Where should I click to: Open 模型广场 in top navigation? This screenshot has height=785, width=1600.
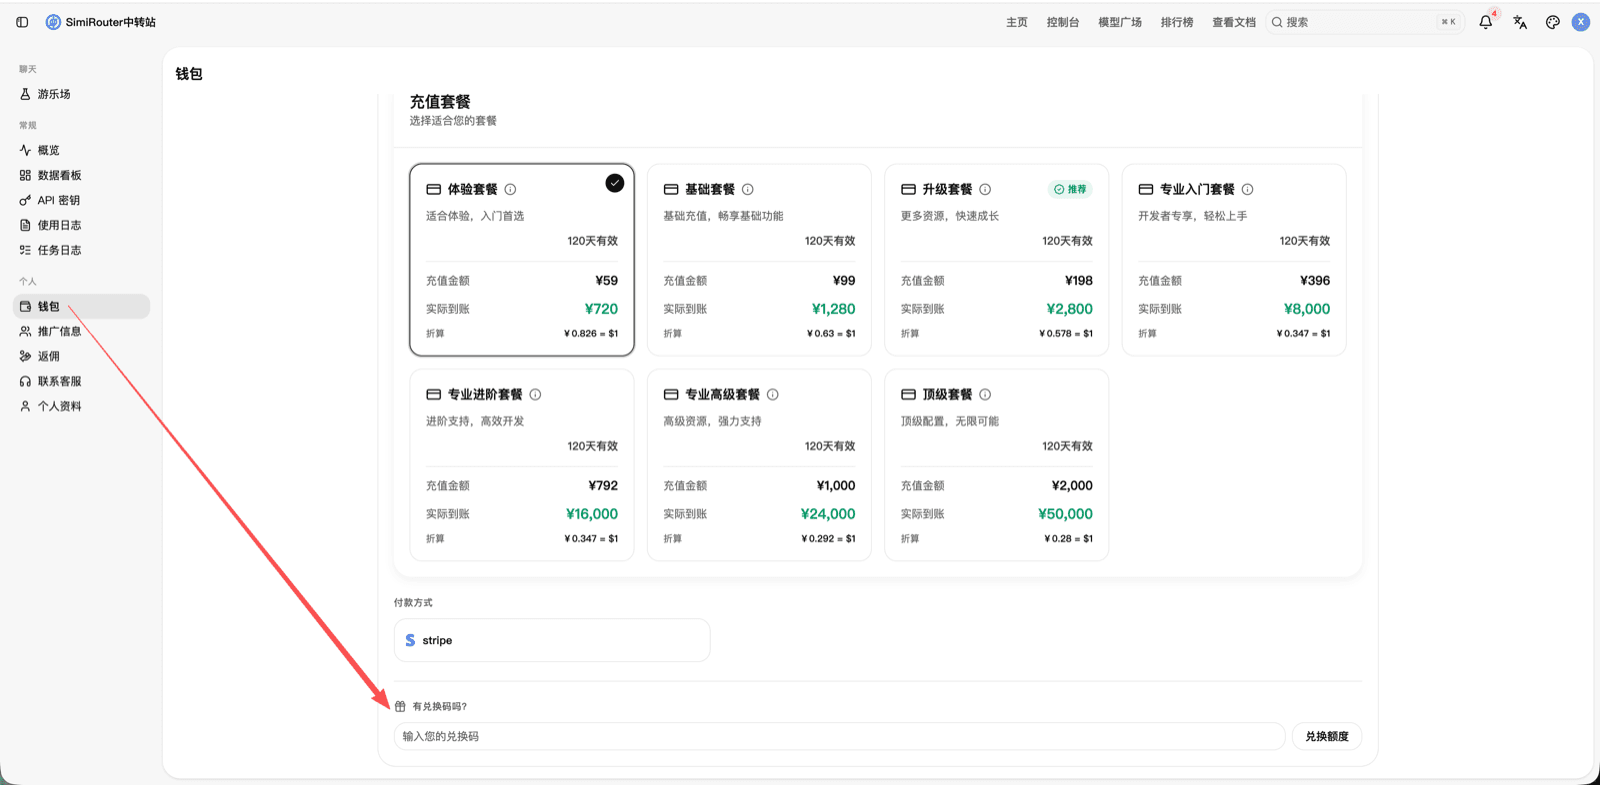(1120, 22)
